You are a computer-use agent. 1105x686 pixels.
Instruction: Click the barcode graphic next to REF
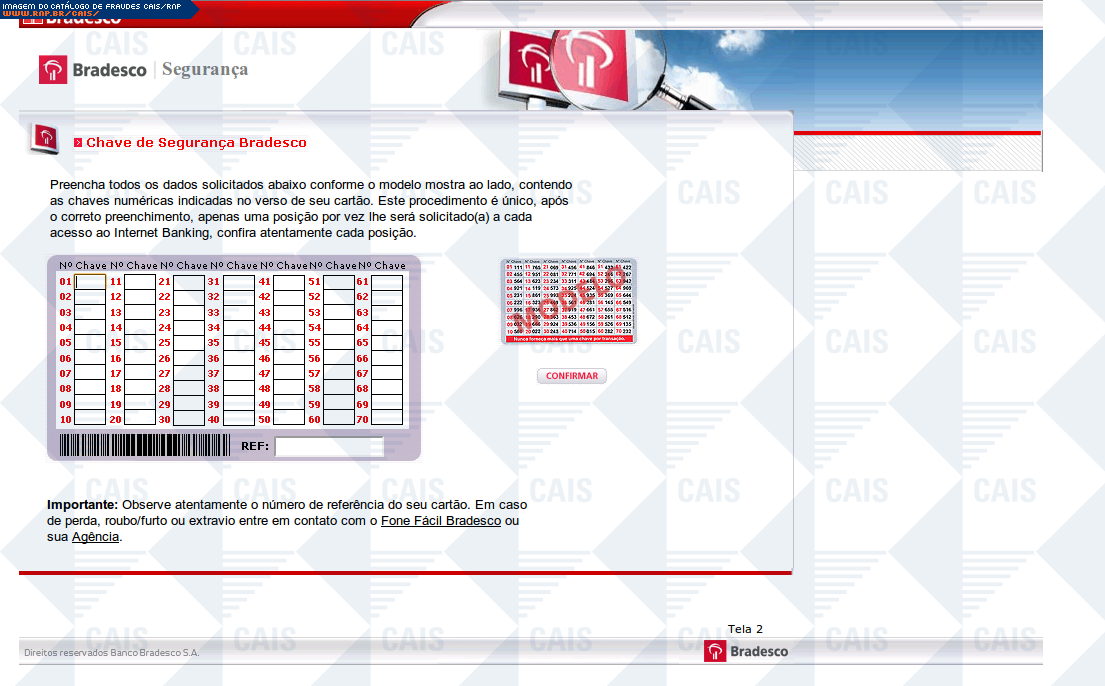[x=144, y=446]
